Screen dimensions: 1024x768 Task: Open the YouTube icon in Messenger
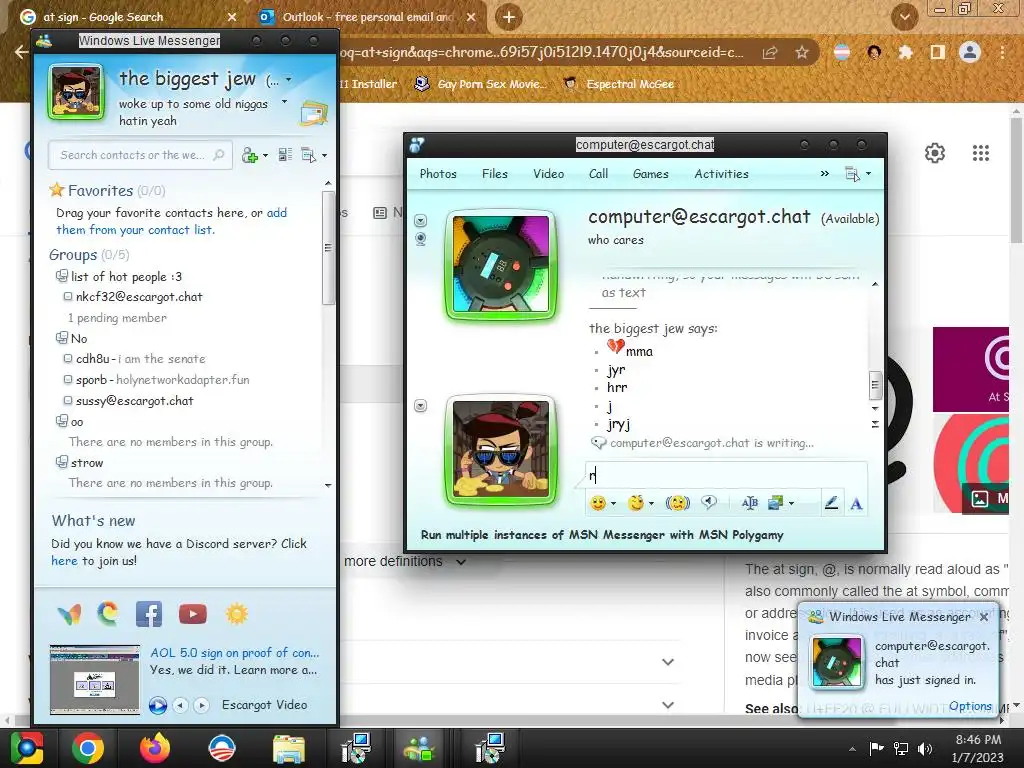(193, 614)
